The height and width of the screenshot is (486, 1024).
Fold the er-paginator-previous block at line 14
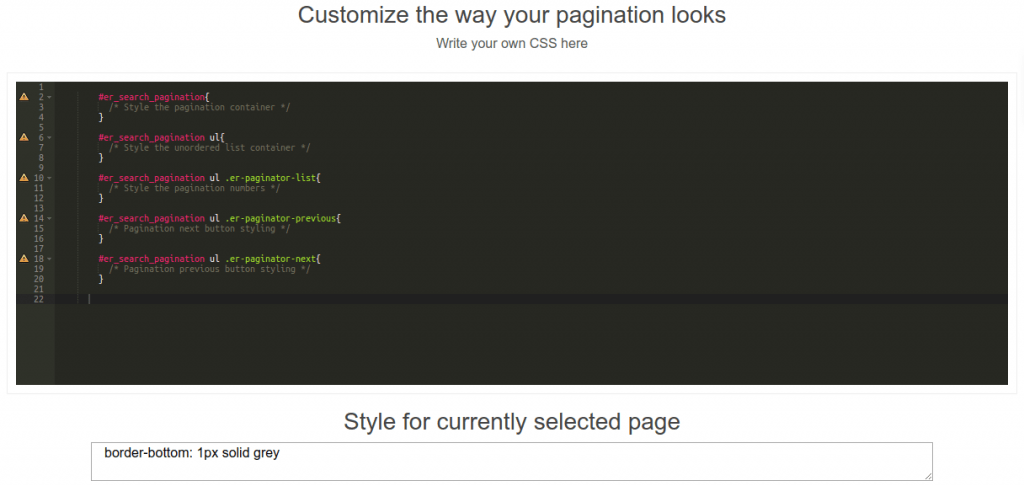click(49, 218)
